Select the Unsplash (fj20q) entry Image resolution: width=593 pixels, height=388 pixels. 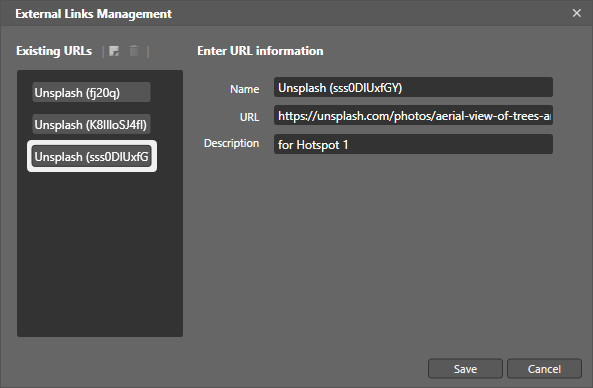(x=91, y=92)
